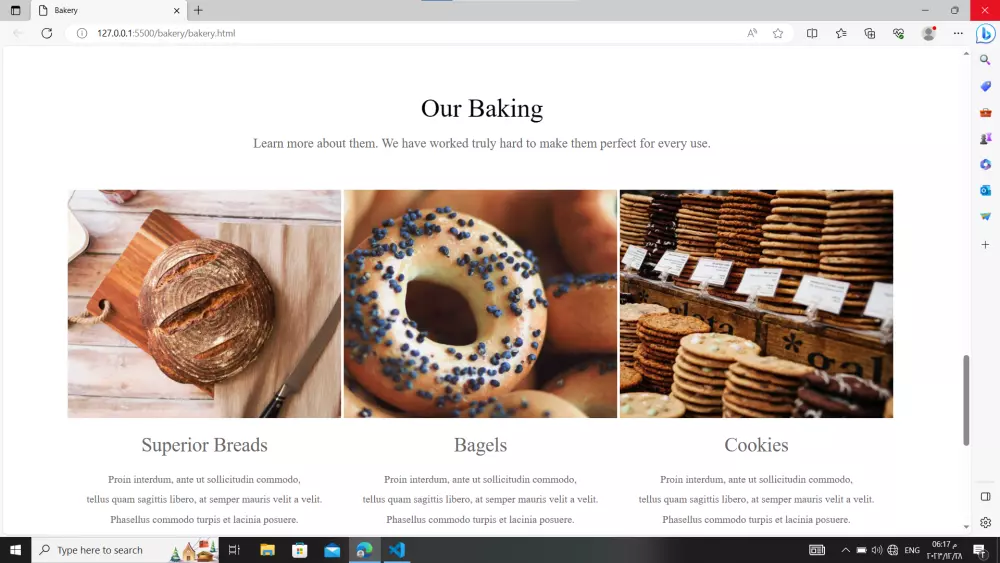Open the tab actions menu icon
Viewport: 1000px width, 563px height.
click(x=15, y=10)
